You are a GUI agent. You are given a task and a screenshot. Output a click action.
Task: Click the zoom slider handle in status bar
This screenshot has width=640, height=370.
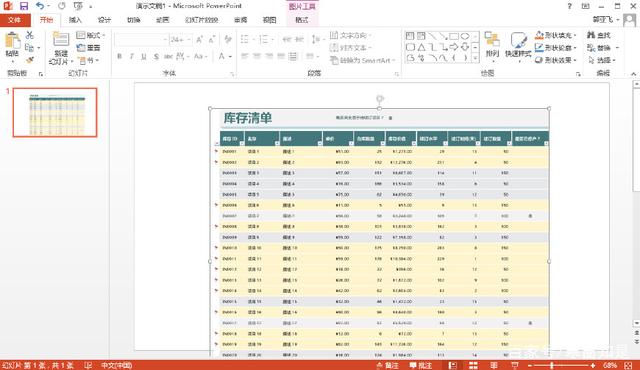coord(551,365)
